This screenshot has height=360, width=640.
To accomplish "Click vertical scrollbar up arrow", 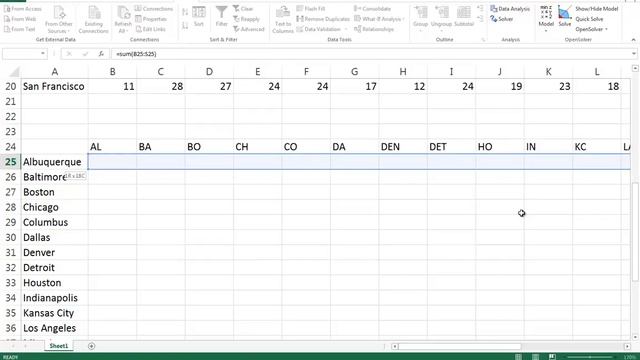I will tap(635, 68).
